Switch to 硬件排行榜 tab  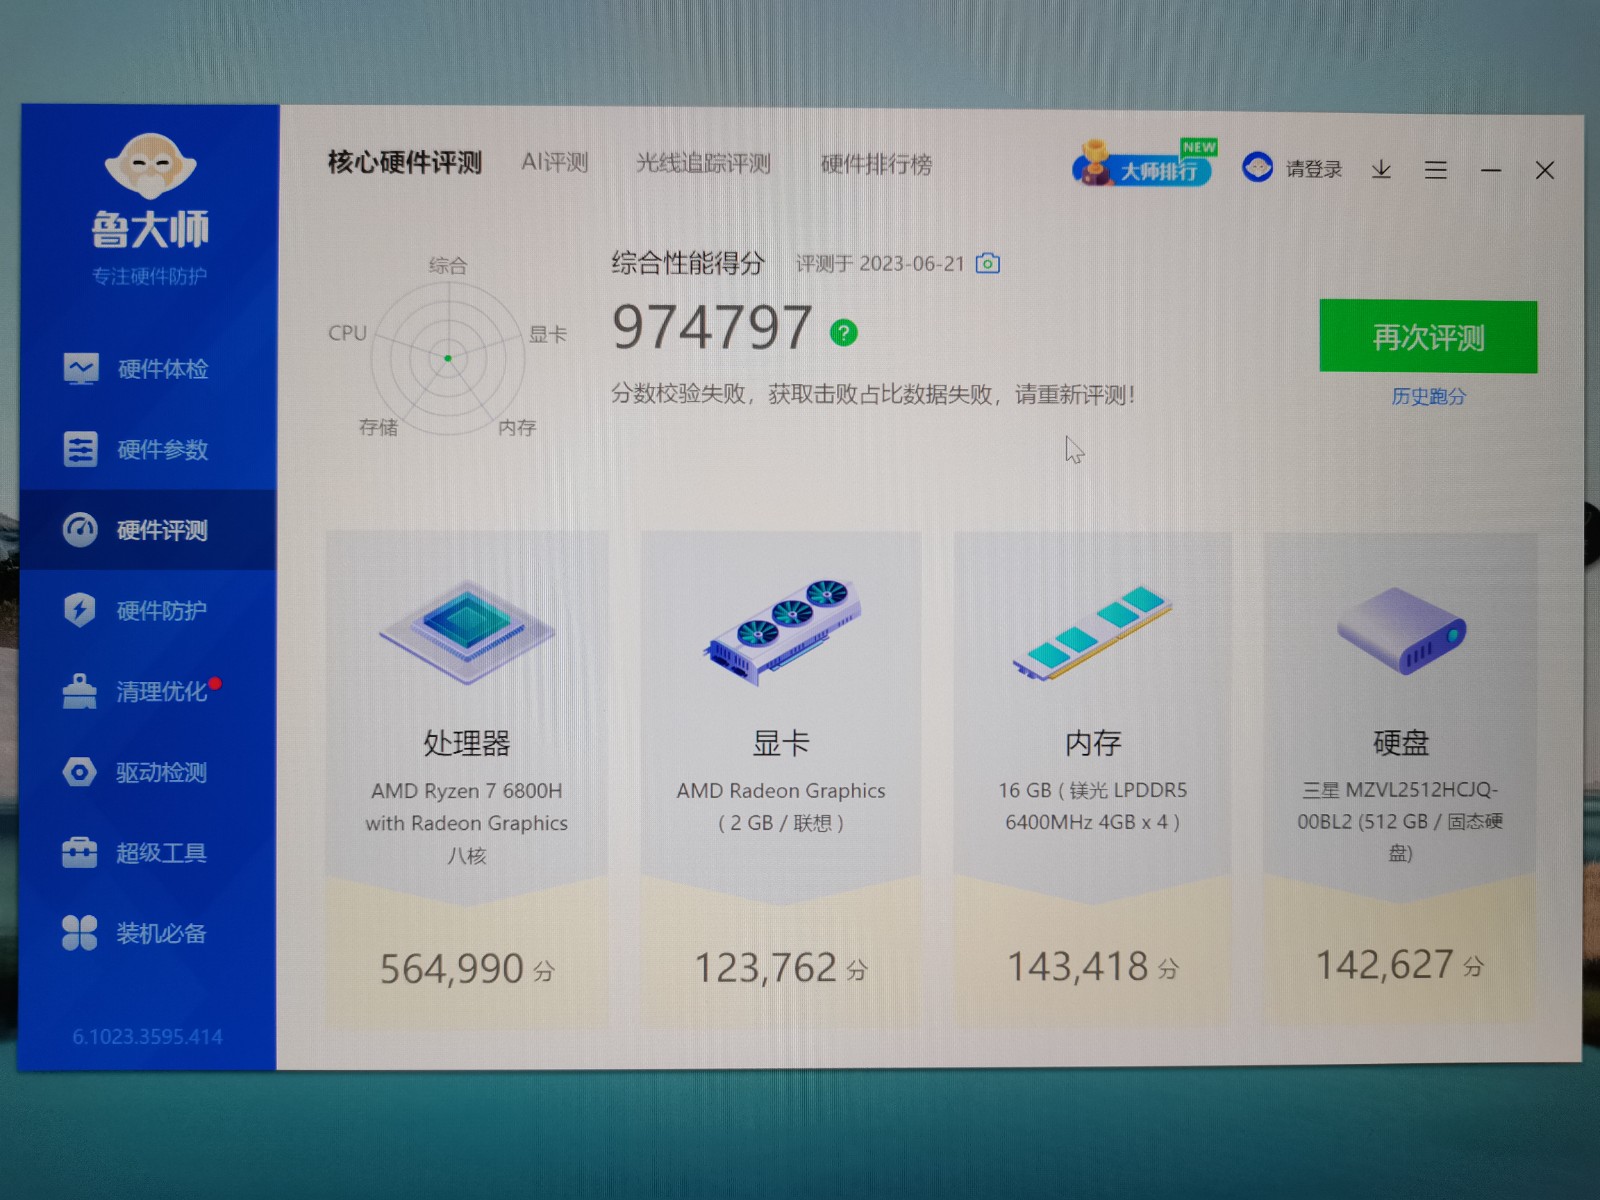tap(877, 164)
